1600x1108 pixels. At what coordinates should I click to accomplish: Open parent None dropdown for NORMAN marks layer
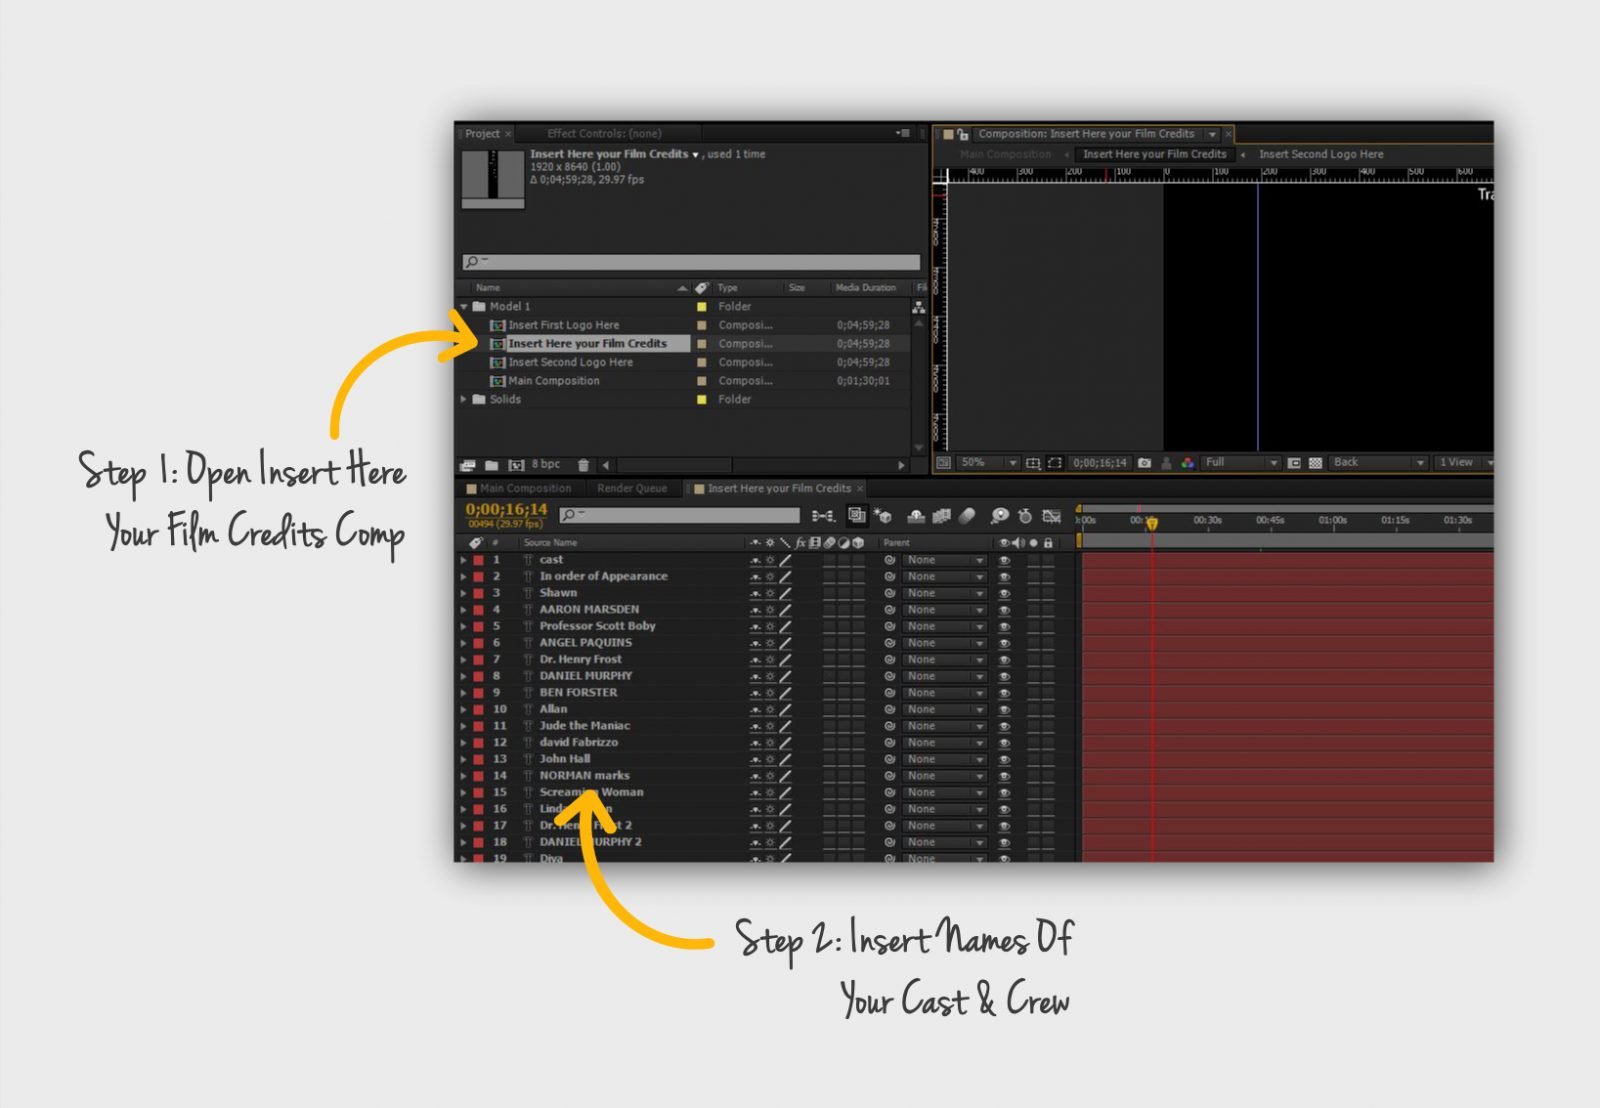point(944,776)
